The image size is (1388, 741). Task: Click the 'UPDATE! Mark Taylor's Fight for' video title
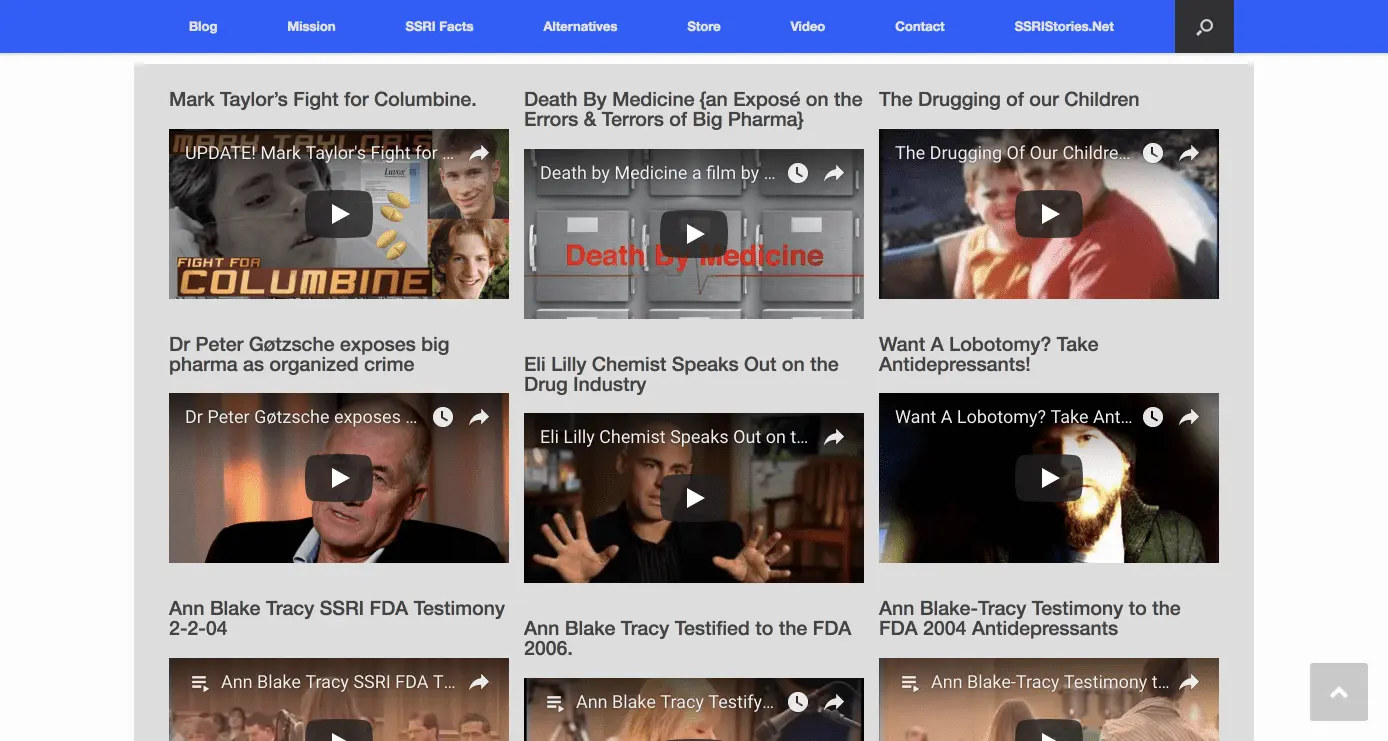[320, 153]
